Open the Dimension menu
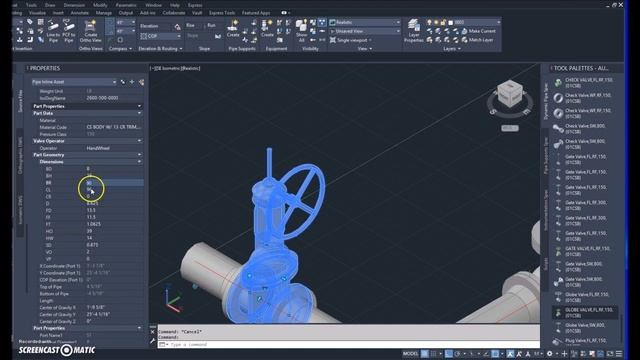 coord(74,5)
